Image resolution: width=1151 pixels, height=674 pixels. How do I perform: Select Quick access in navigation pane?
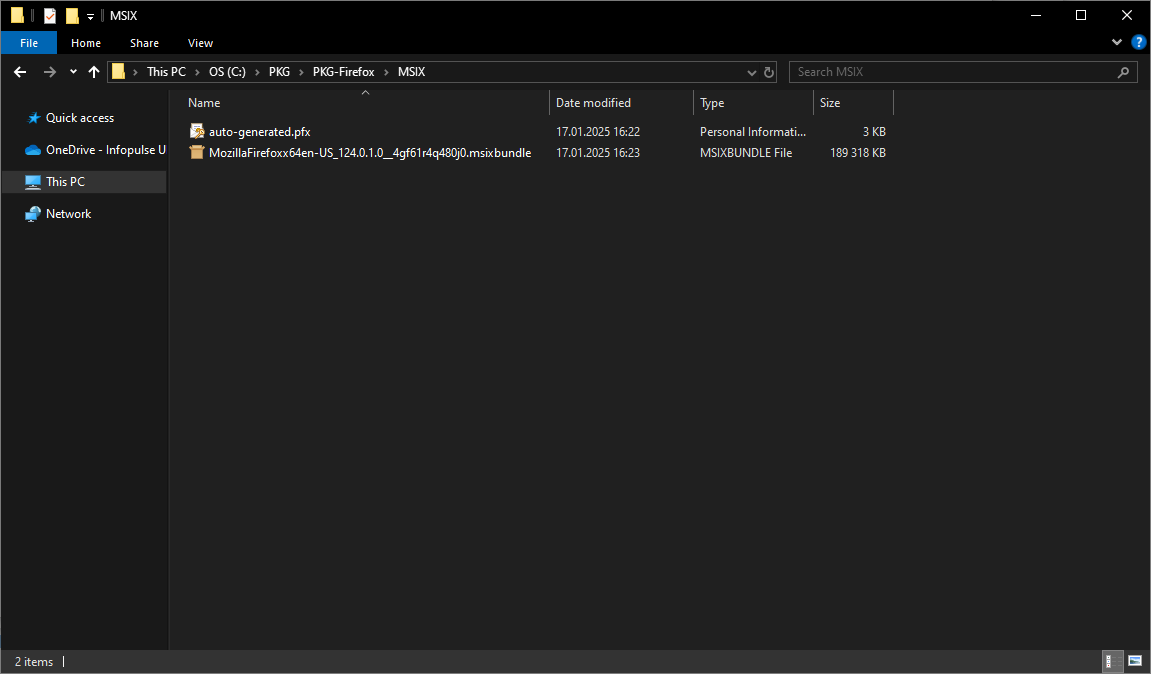[79, 117]
